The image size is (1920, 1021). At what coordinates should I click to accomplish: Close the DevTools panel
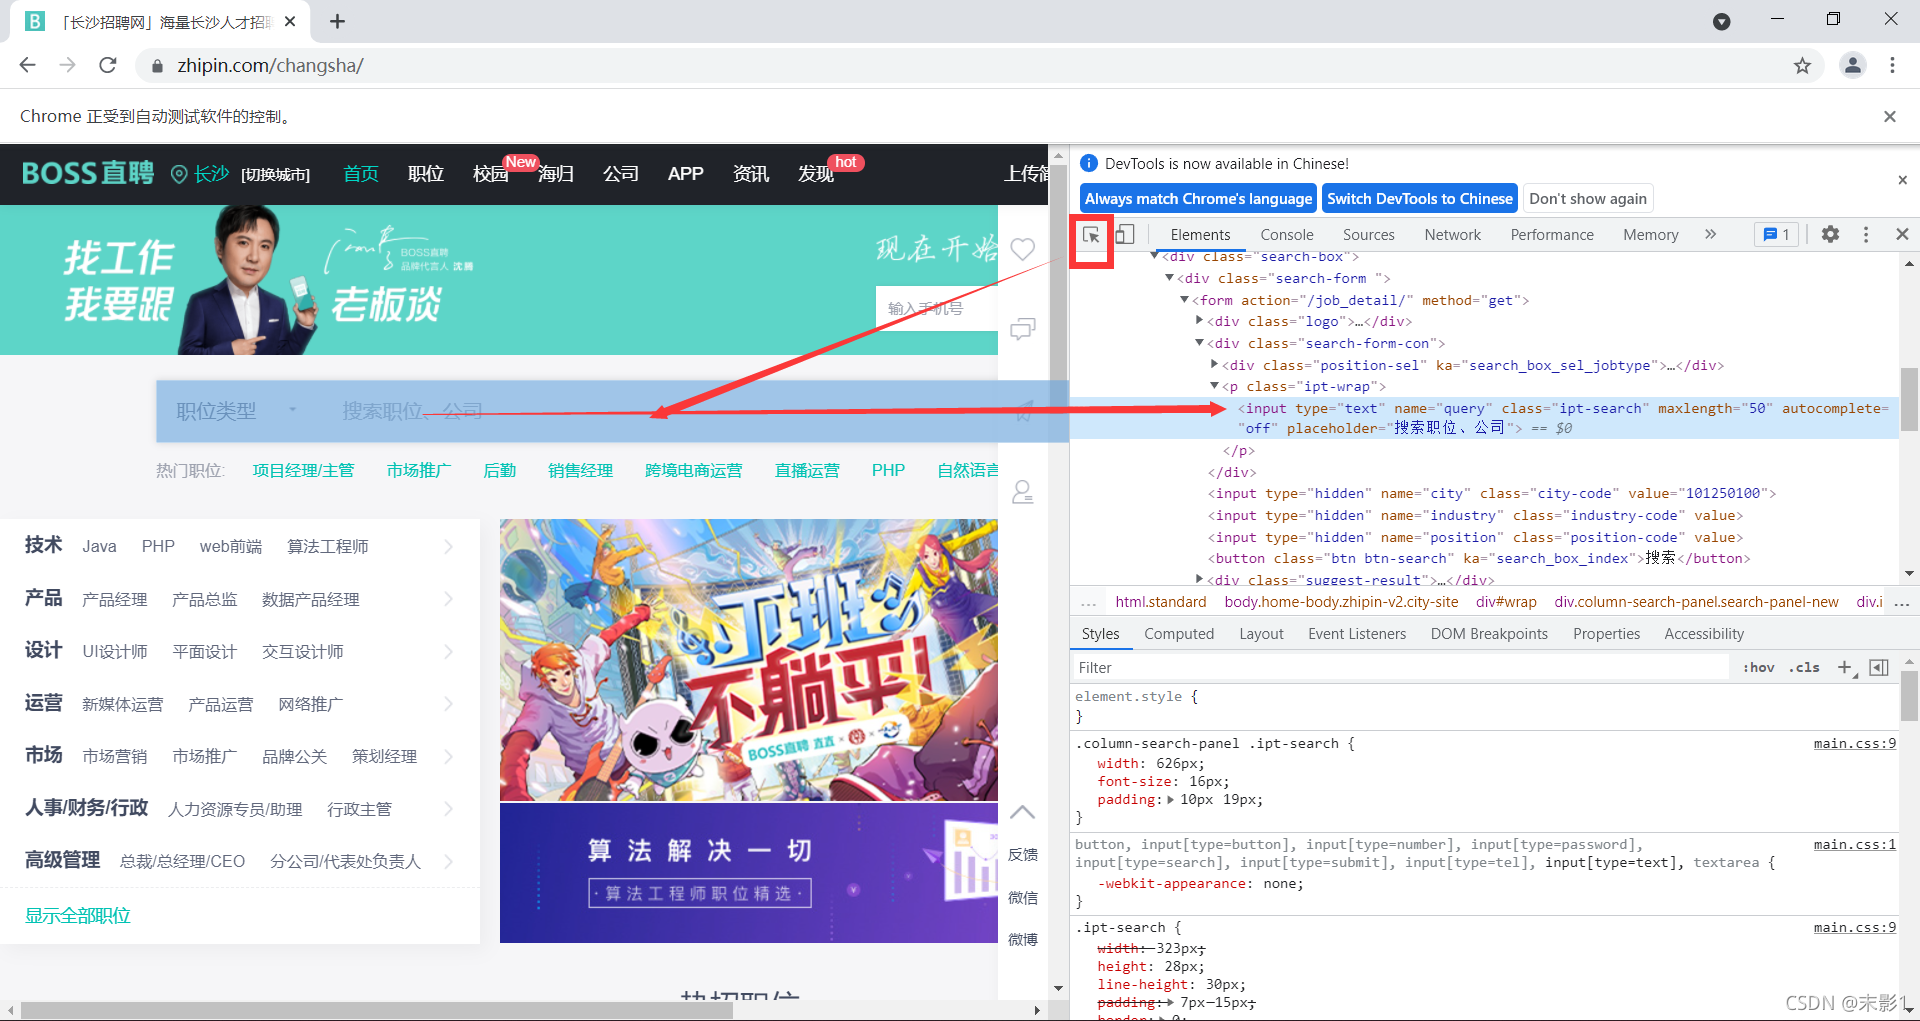(x=1902, y=234)
